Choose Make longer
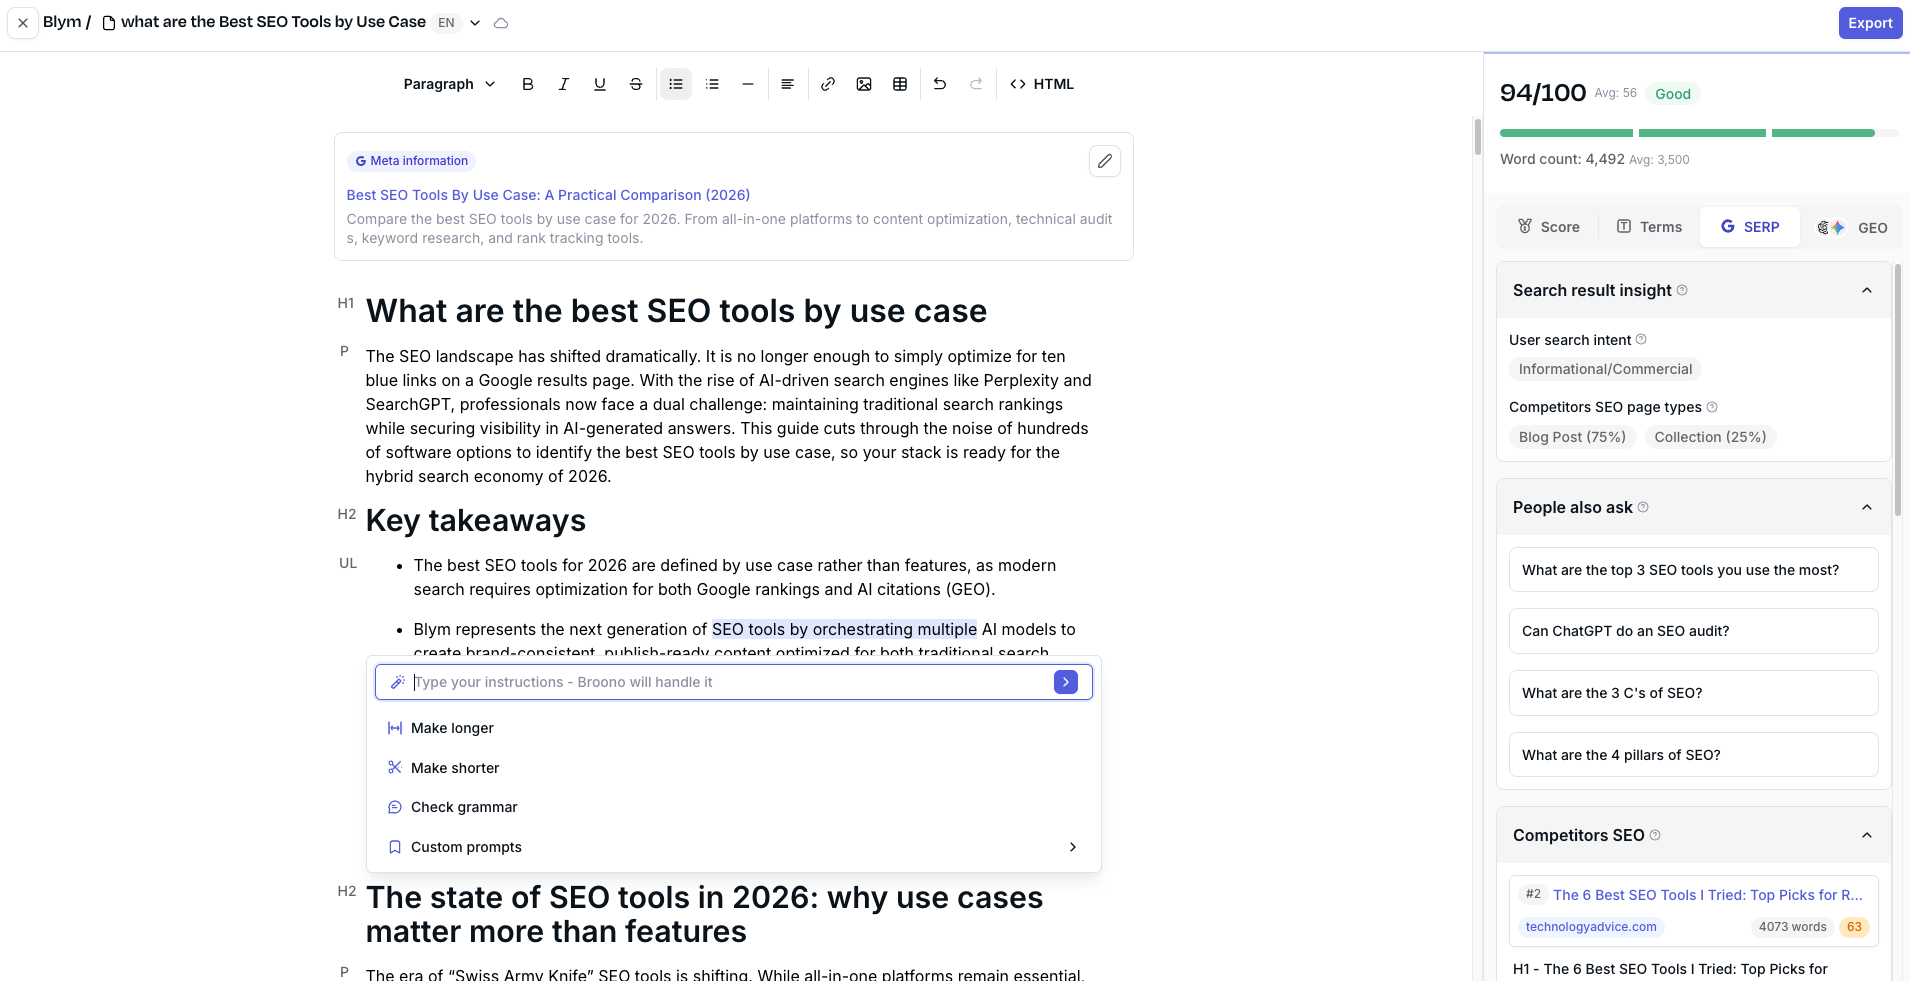The image size is (1910, 981). 734,728
